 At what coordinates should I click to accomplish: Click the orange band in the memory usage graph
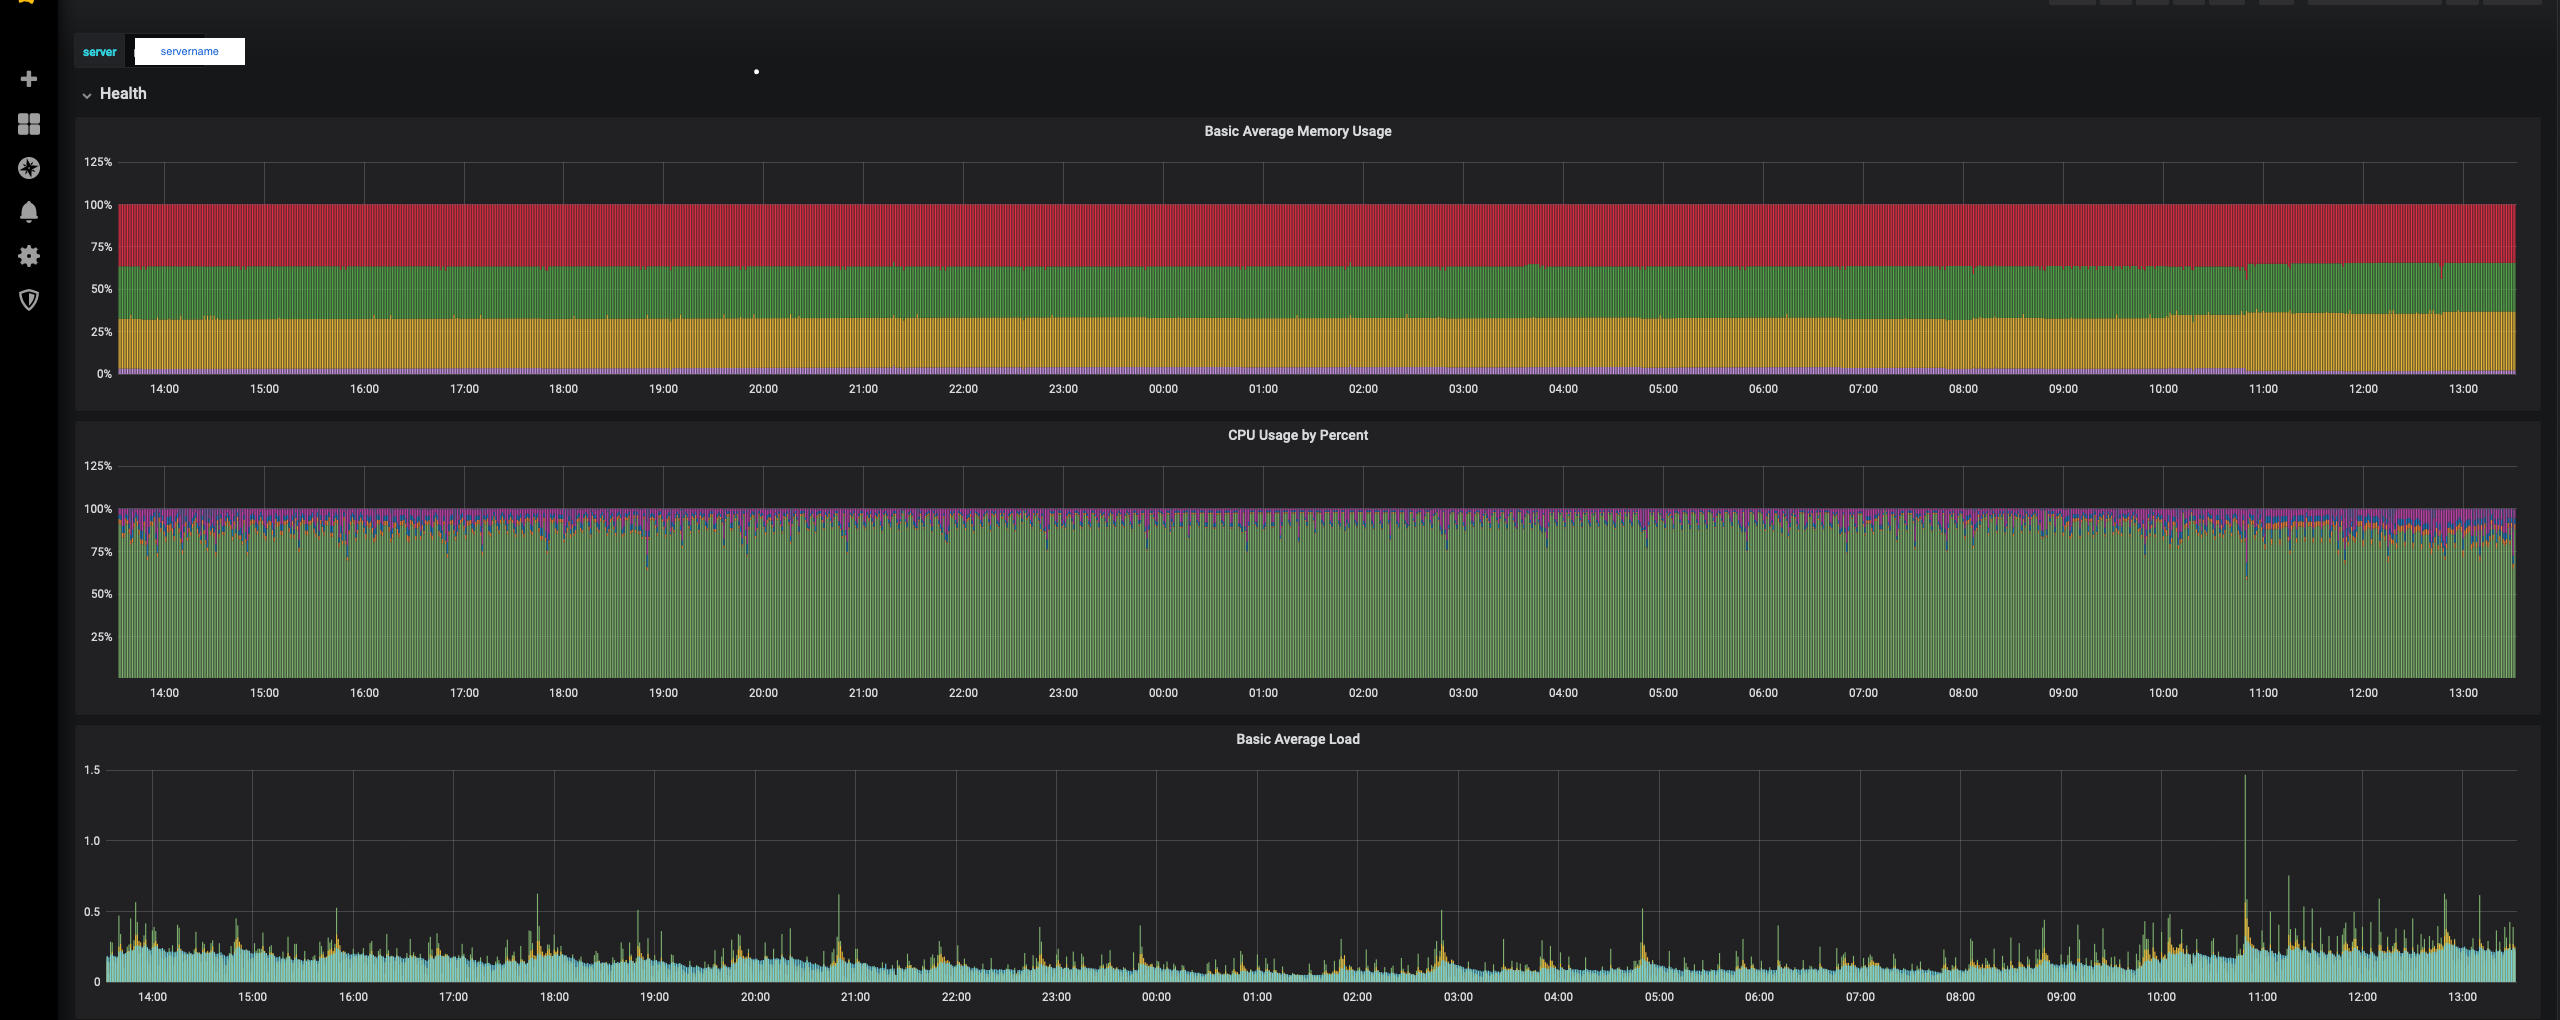point(1300,345)
